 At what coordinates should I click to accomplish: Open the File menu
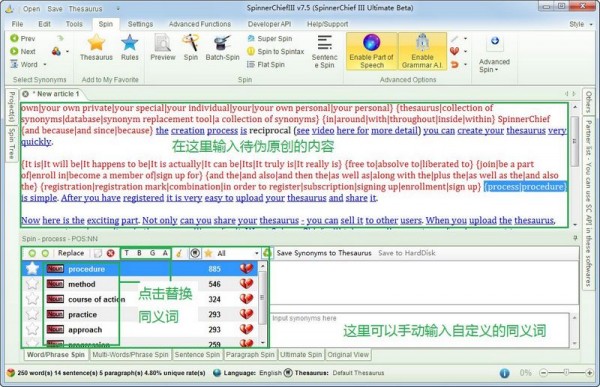[x=17, y=24]
